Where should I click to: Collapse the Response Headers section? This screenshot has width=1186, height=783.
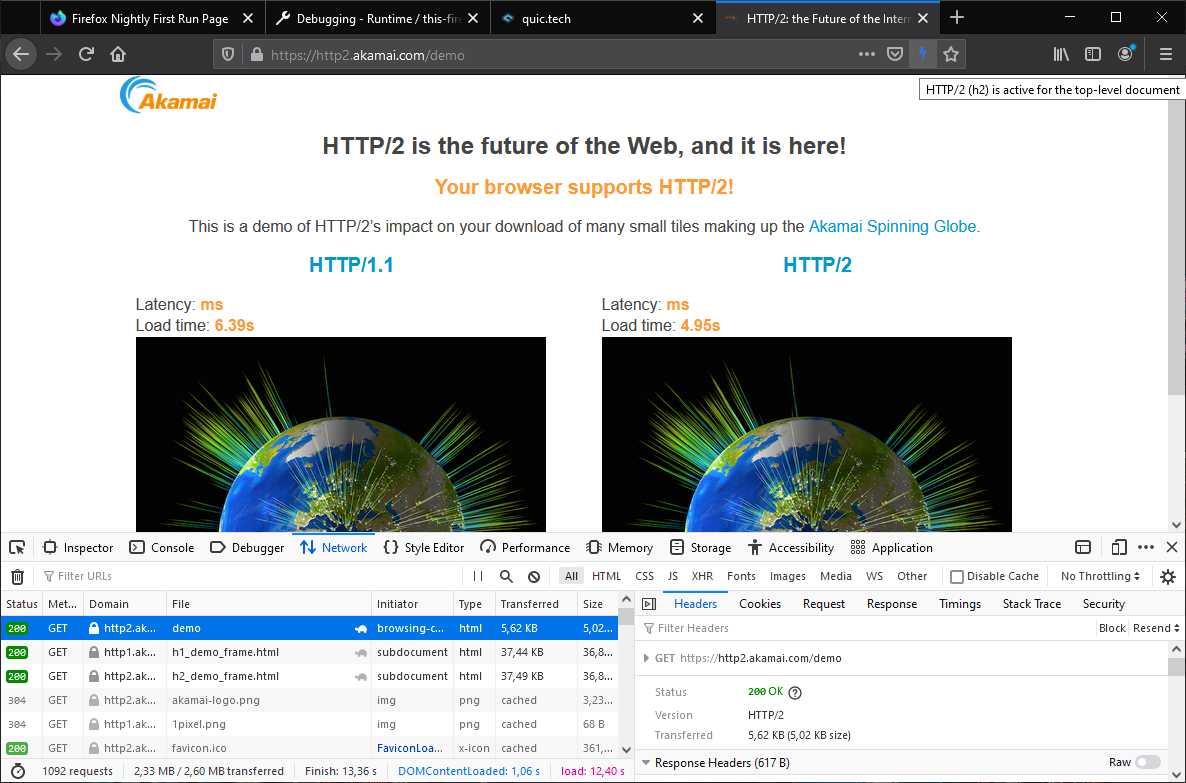coord(646,763)
